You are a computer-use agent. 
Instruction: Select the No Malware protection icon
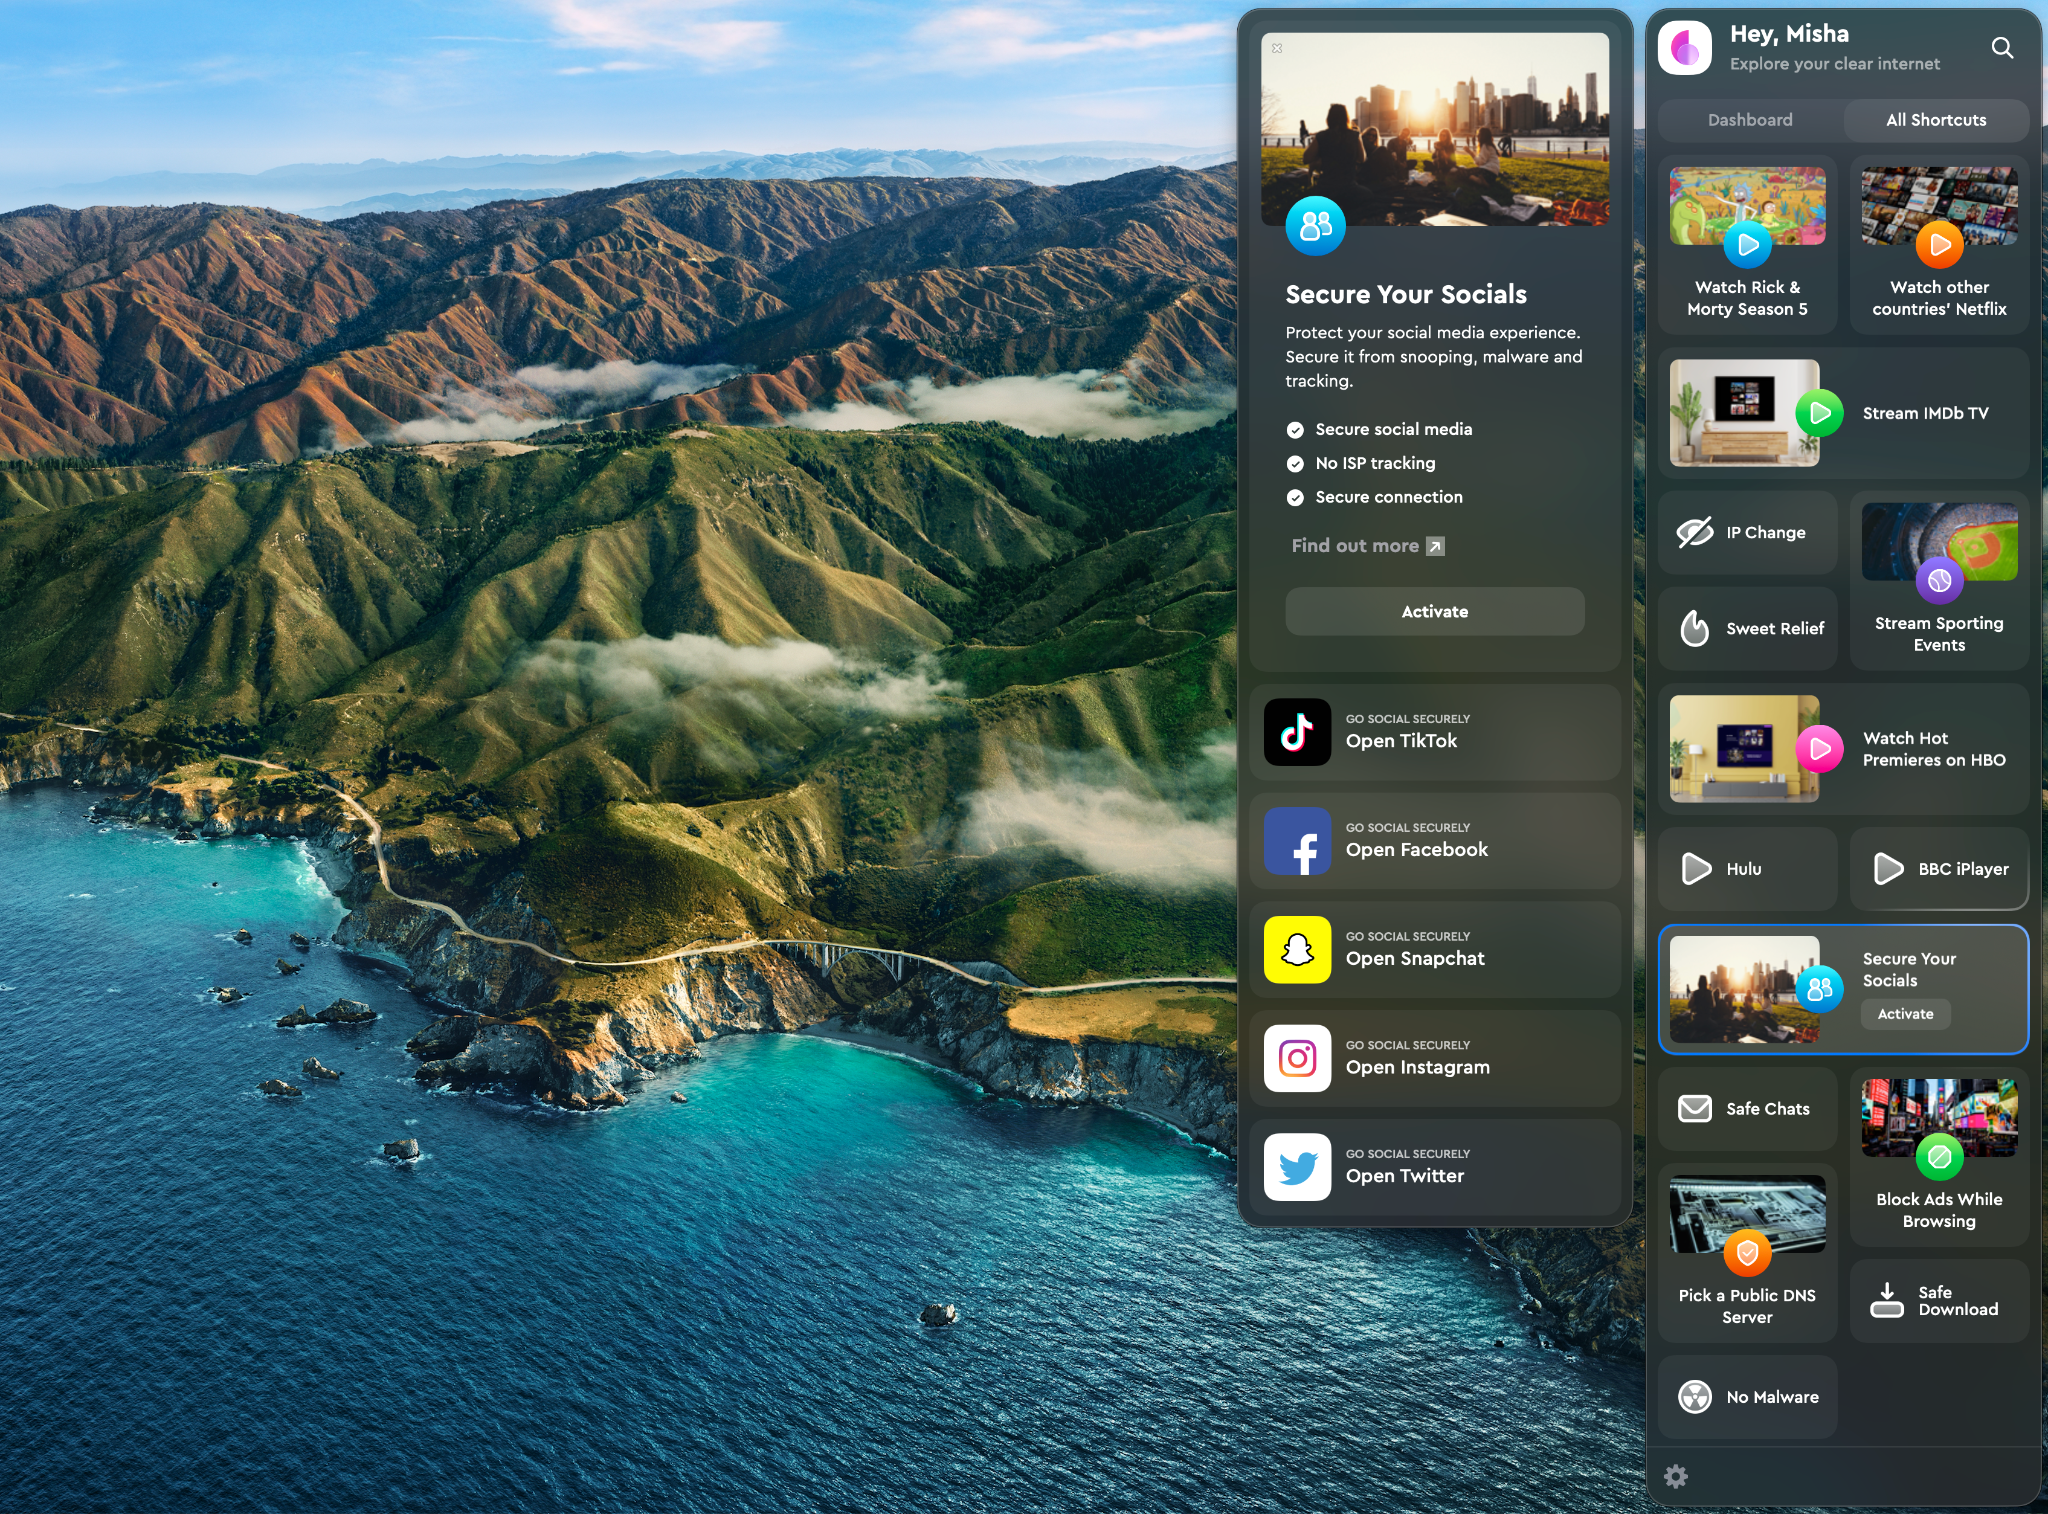[x=1695, y=1395]
